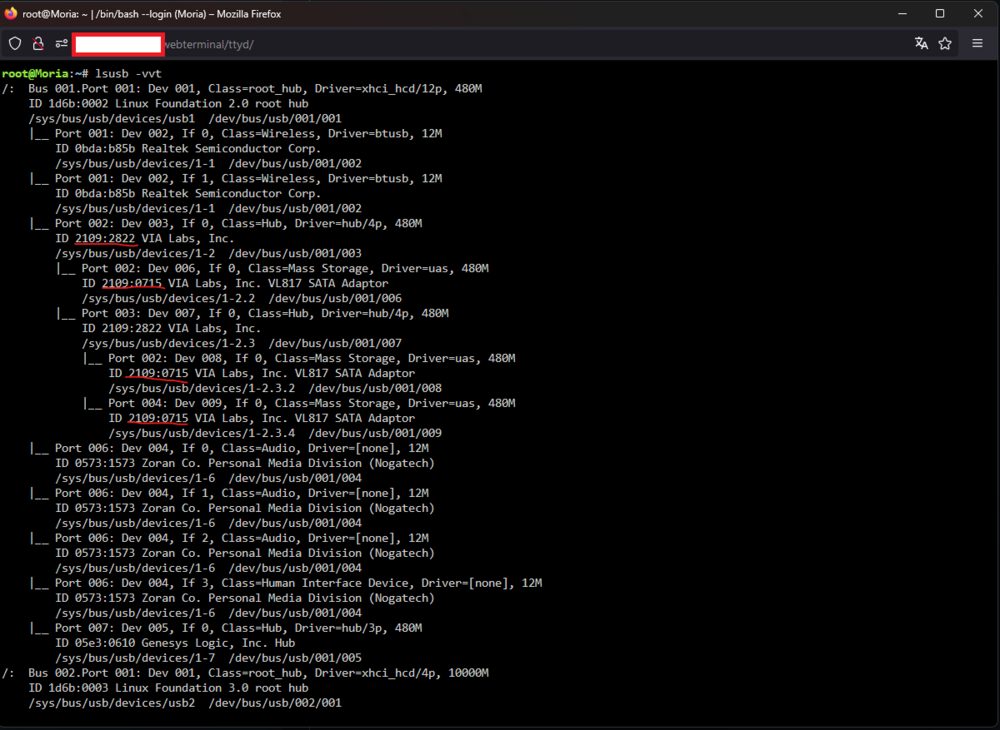Screen dimensions: 1000x730
Task: Click 'ID 1d6b:0003 Linux Foundation 3.0 root hub'
Action: coord(168,688)
